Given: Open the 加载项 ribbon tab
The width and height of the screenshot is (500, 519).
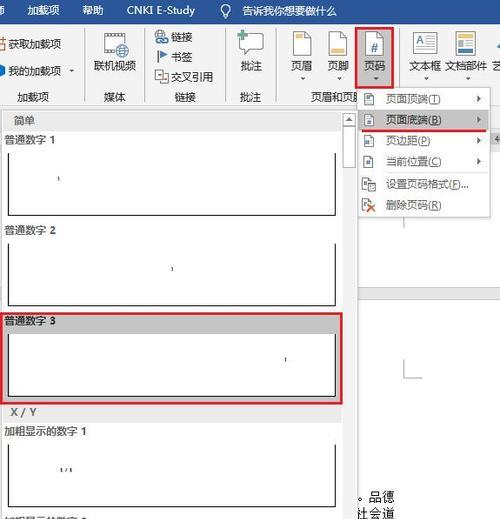Looking at the screenshot, I should click(43, 10).
